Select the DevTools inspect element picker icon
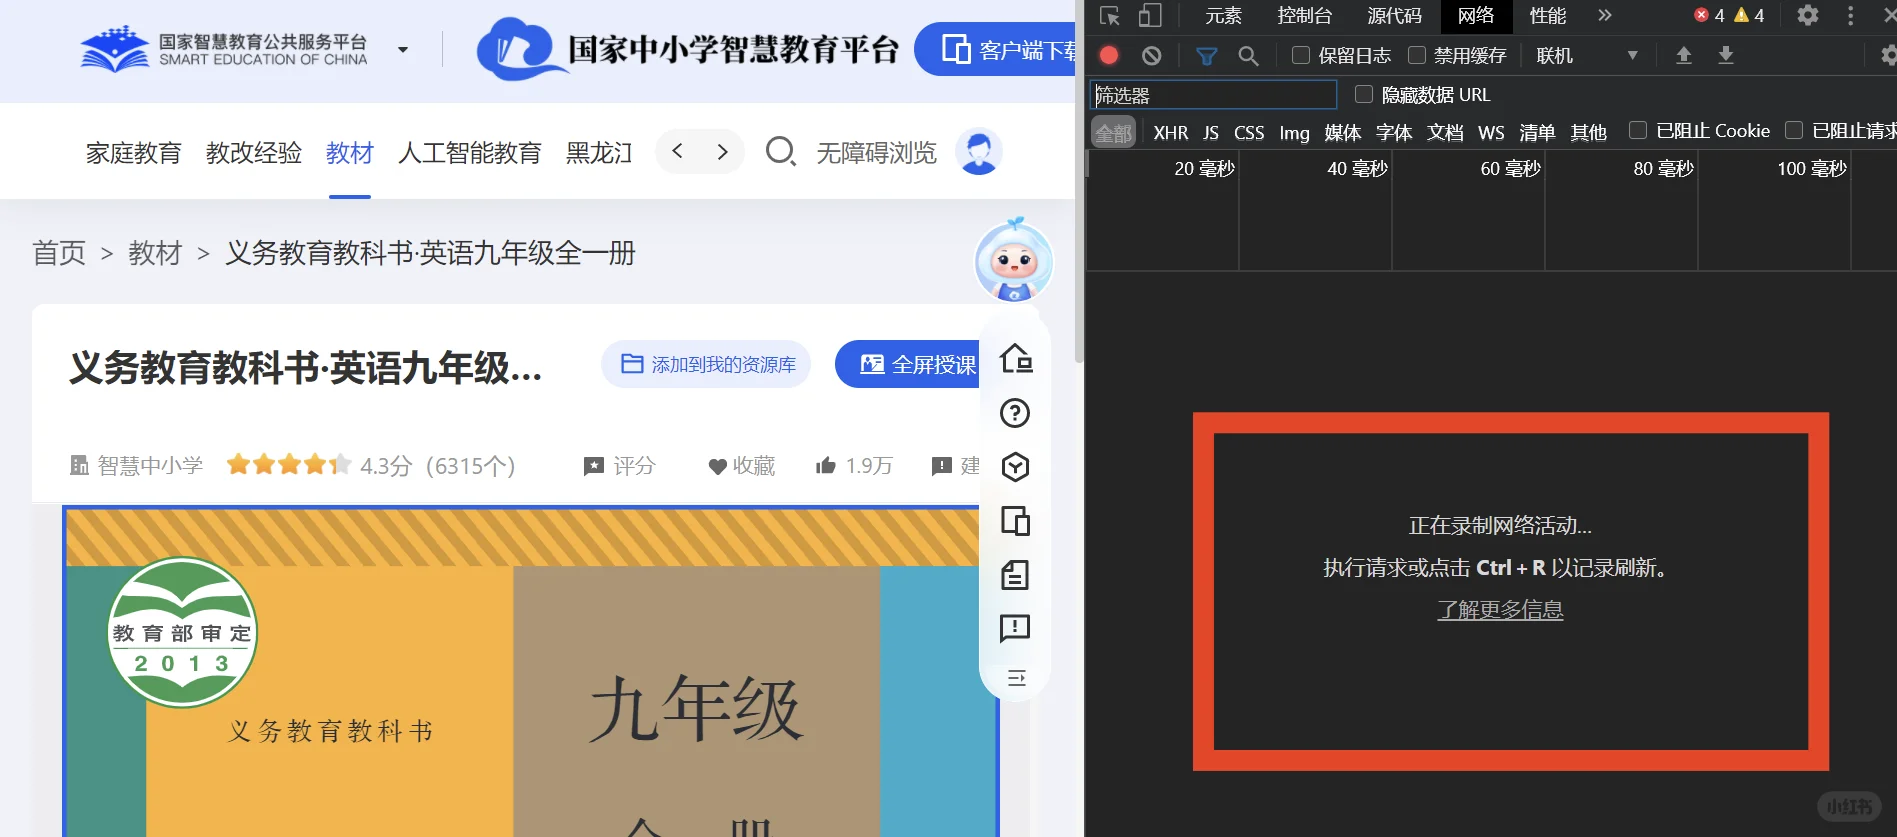The image size is (1897, 837). click(x=1109, y=16)
